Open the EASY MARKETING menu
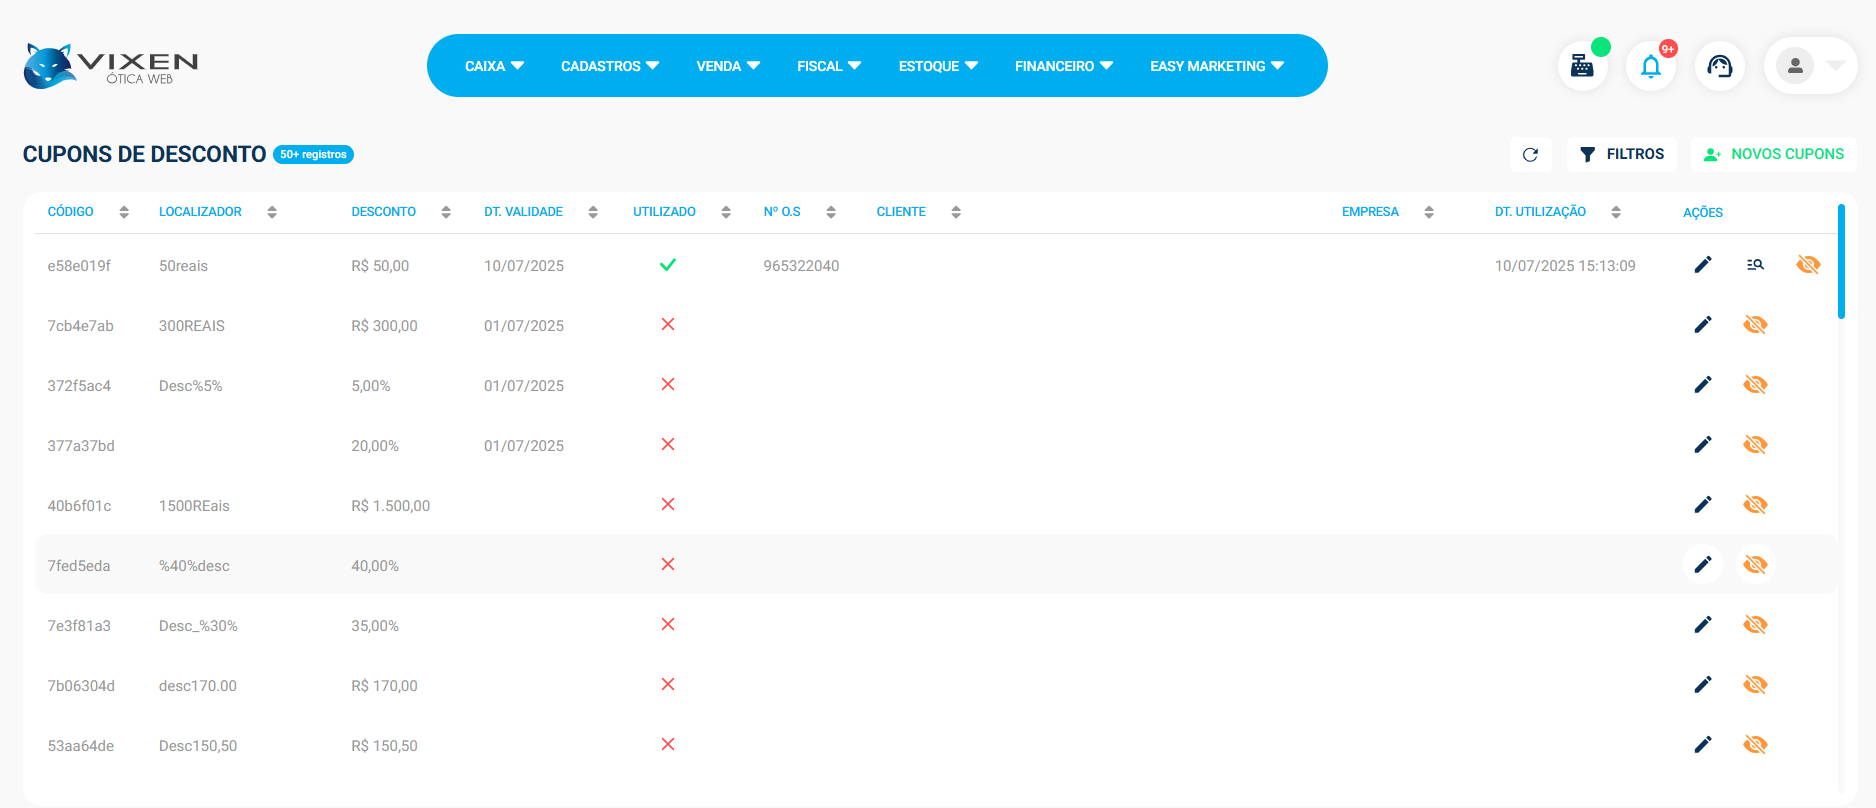The height and width of the screenshot is (808, 1876). point(1216,66)
